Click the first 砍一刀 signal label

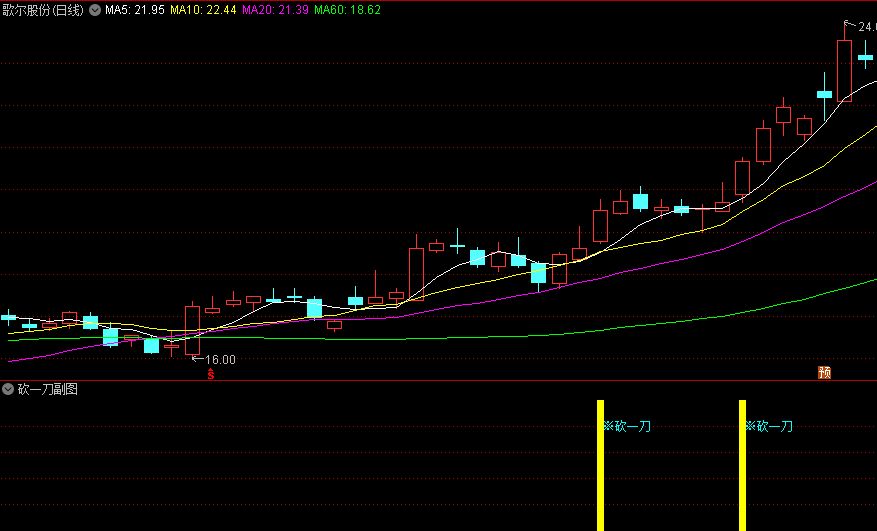click(x=628, y=426)
